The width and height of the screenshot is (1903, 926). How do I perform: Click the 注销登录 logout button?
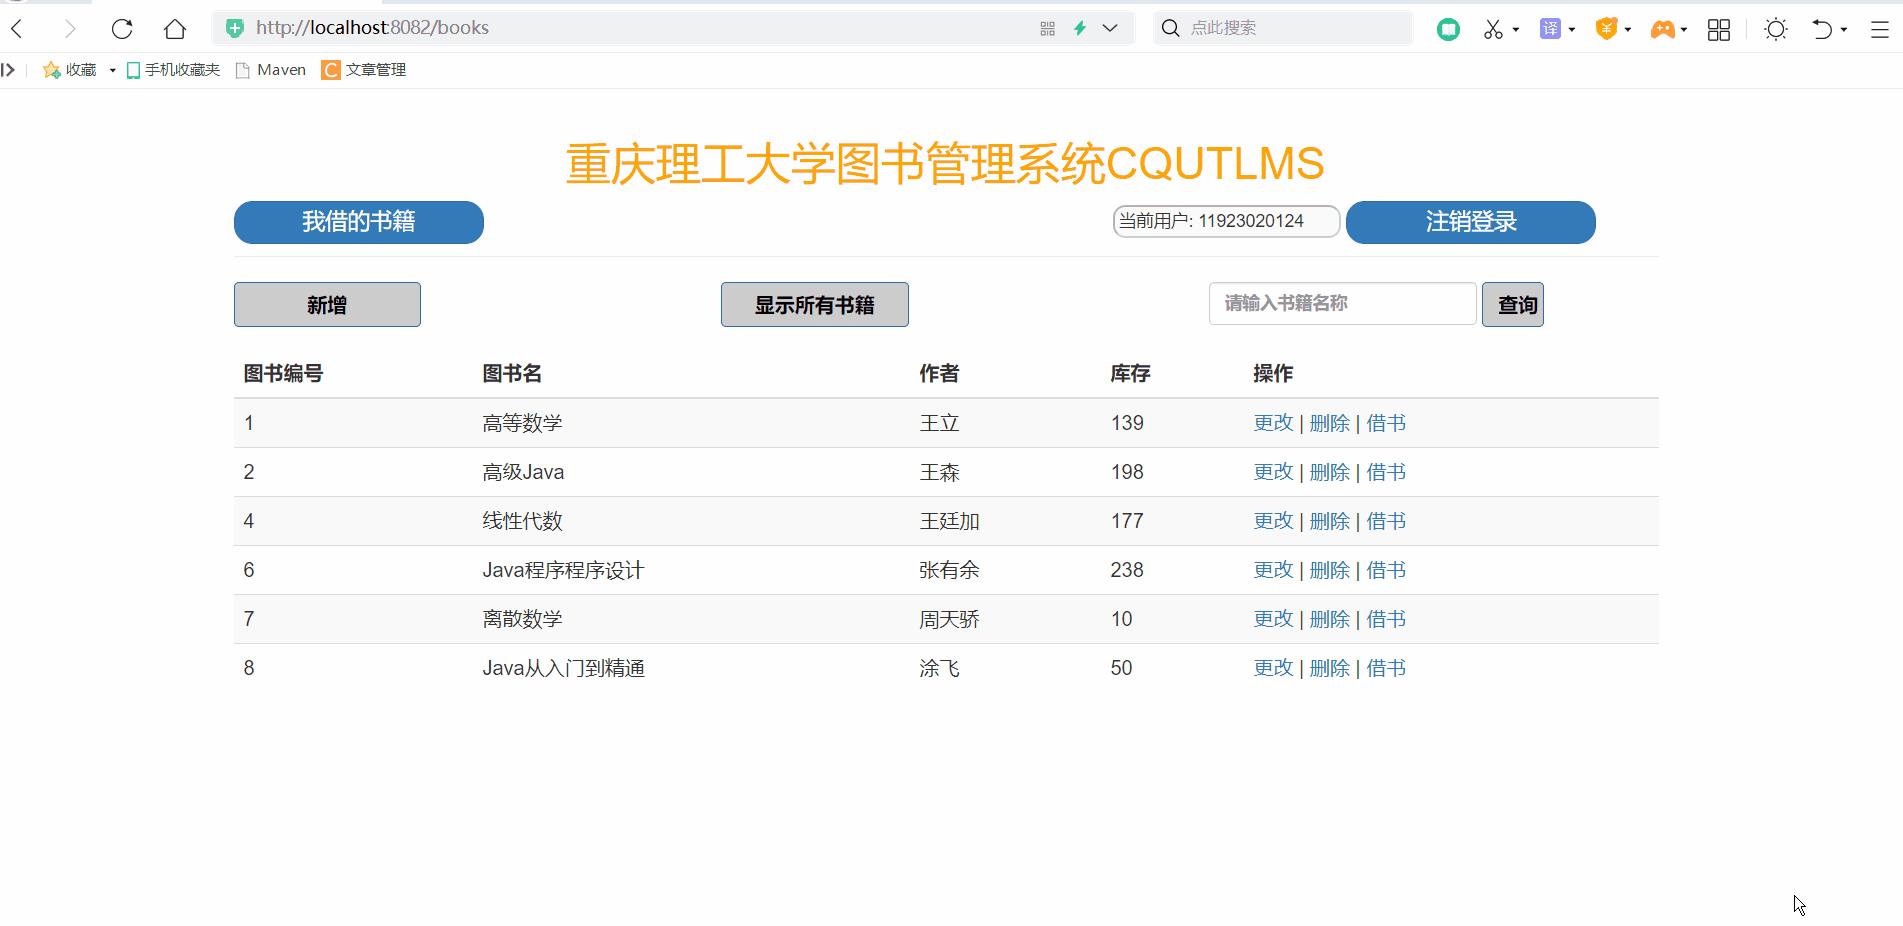tap(1471, 222)
